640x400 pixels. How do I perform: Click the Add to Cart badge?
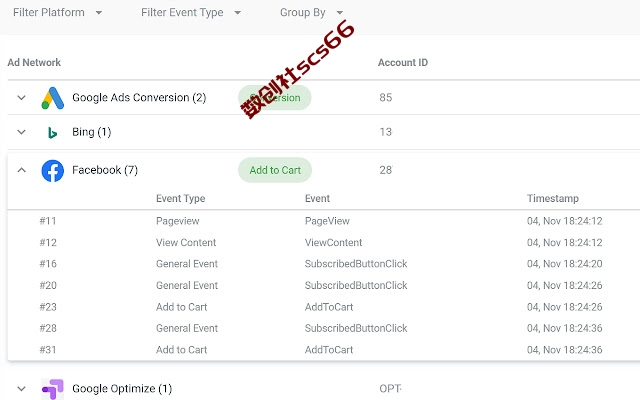(275, 170)
